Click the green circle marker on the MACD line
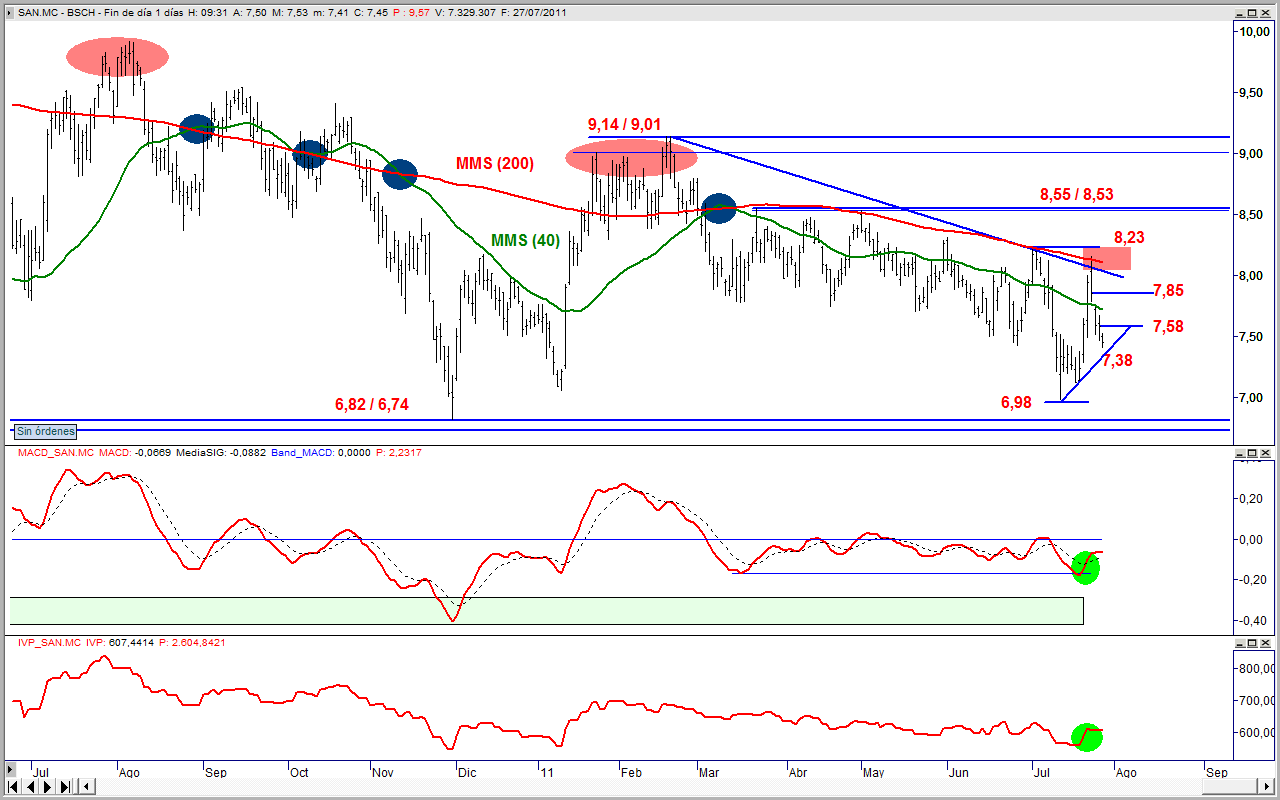Screen dimensions: 1280x800 click(x=1085, y=567)
